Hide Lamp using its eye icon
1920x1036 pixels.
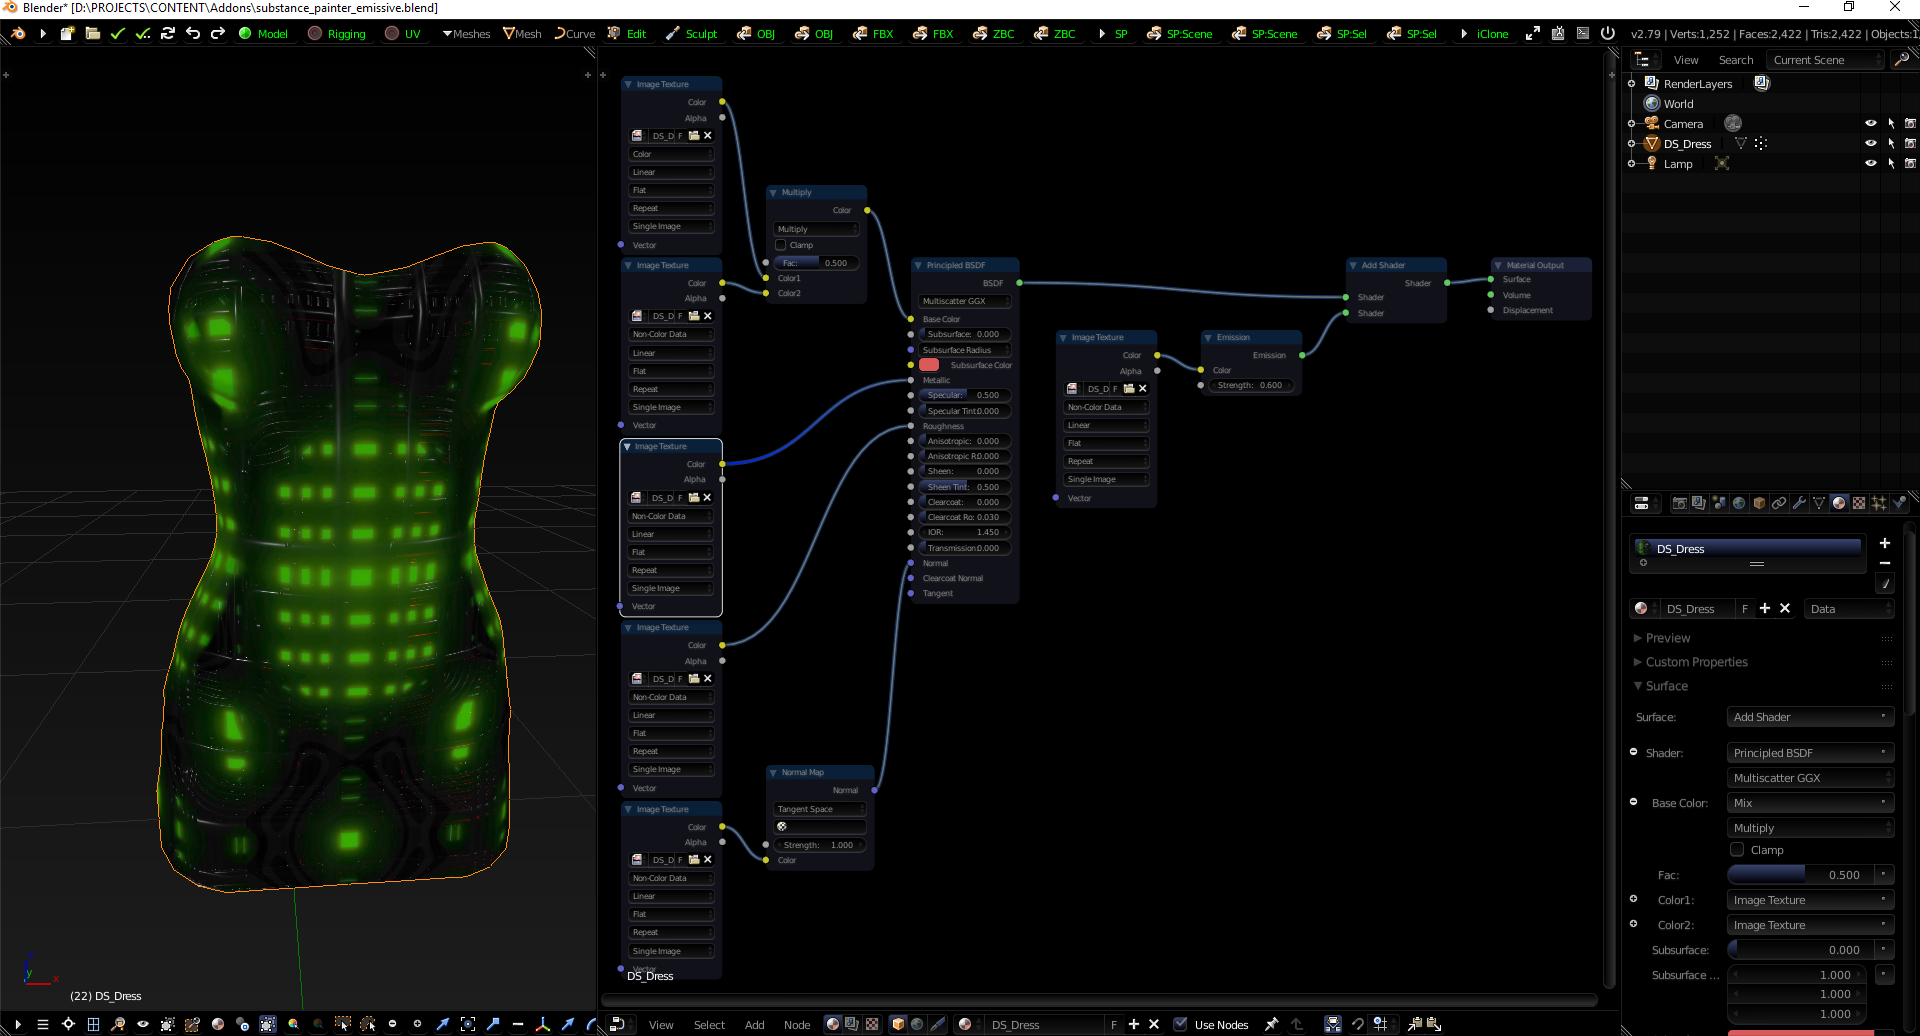pos(1871,164)
